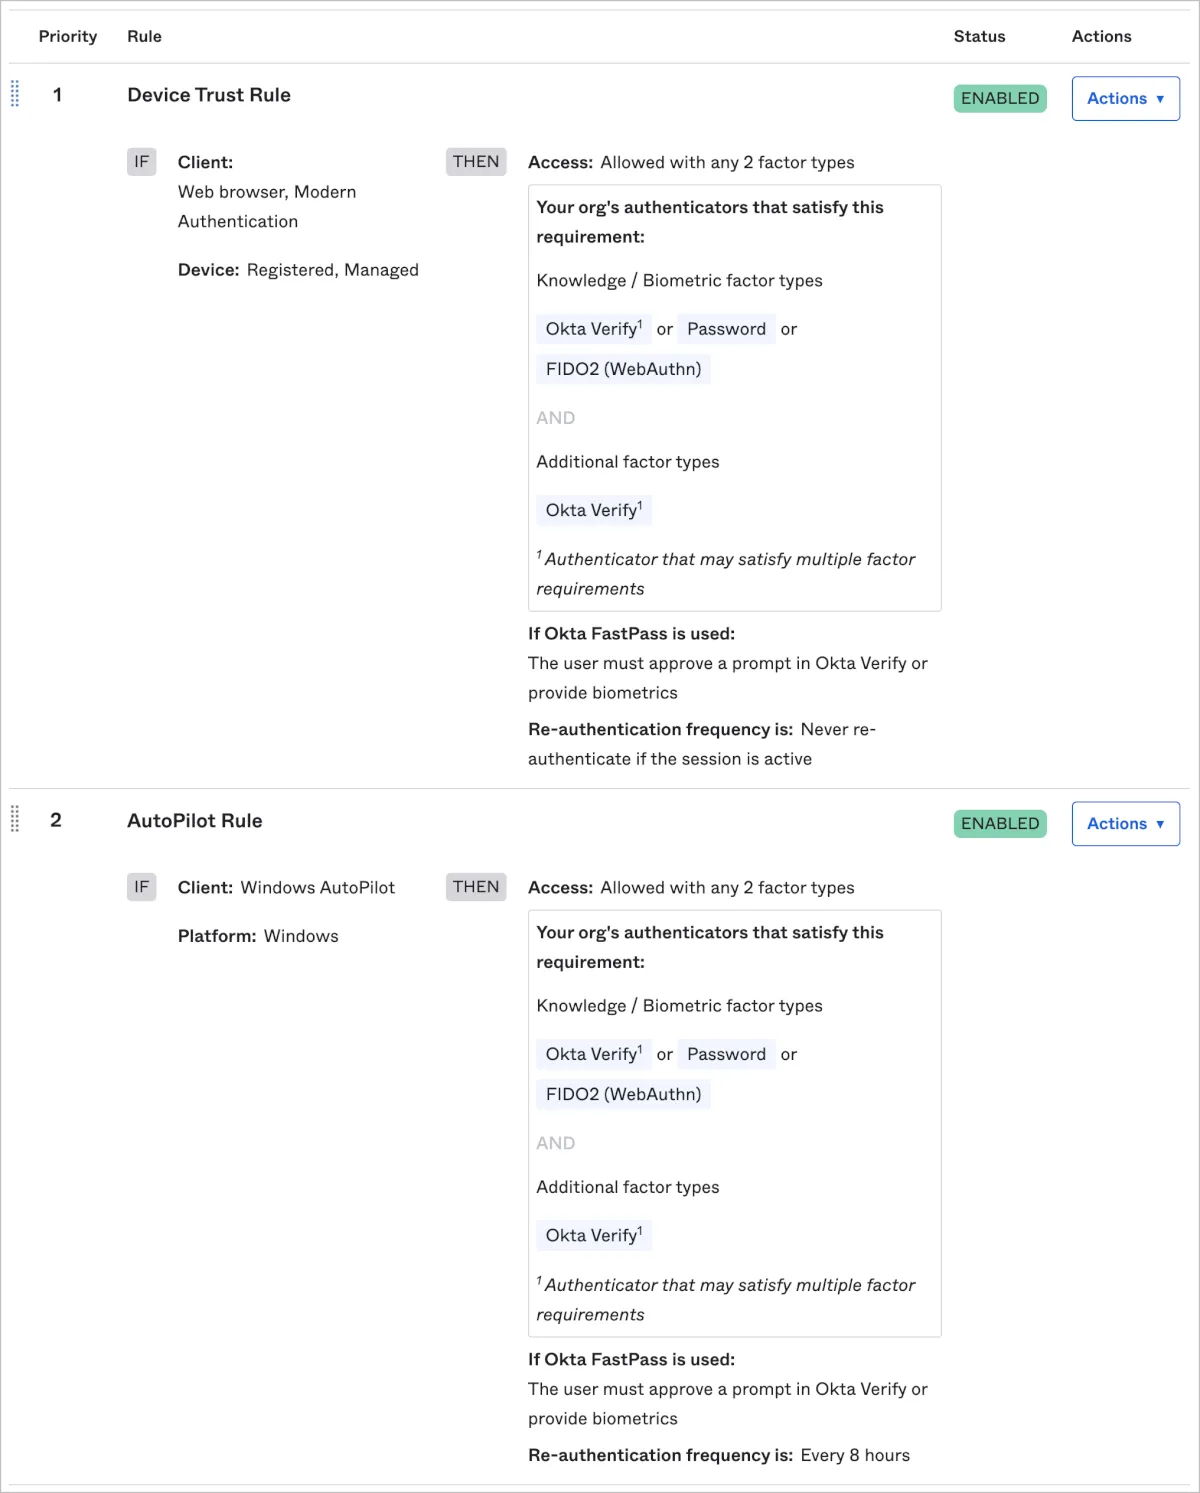The image size is (1200, 1493).
Task: Click the Status column header
Action: 979,36
